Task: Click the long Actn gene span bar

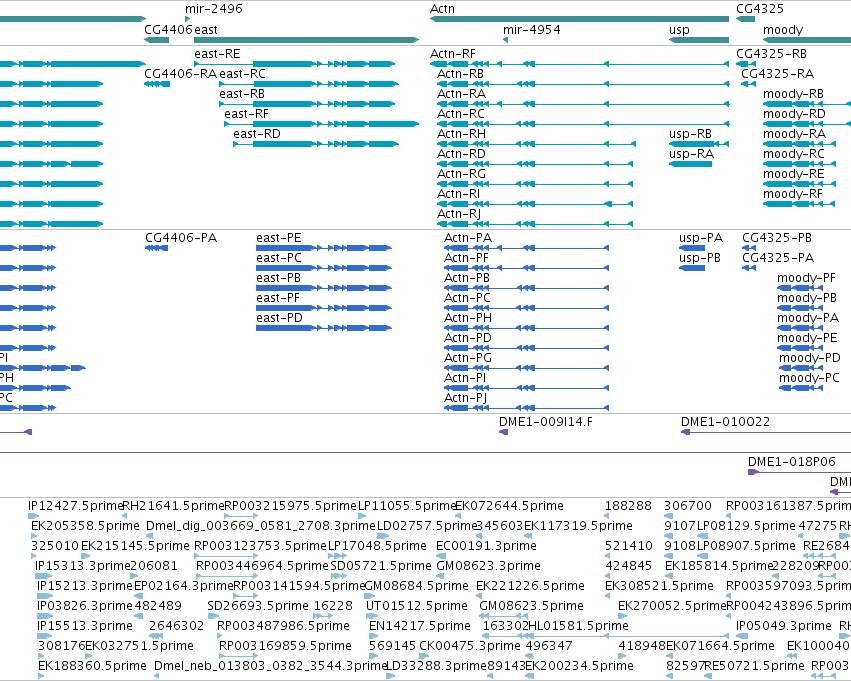Action: [579, 19]
